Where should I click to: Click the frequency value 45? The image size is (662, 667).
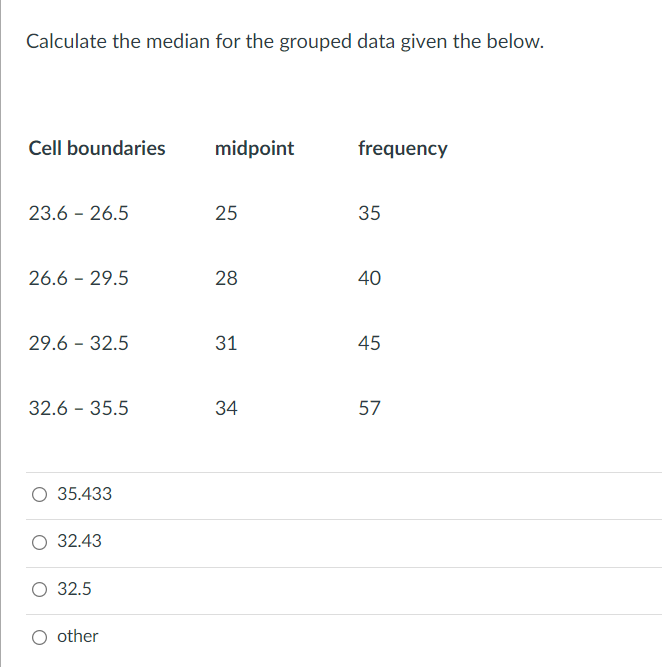pos(369,343)
